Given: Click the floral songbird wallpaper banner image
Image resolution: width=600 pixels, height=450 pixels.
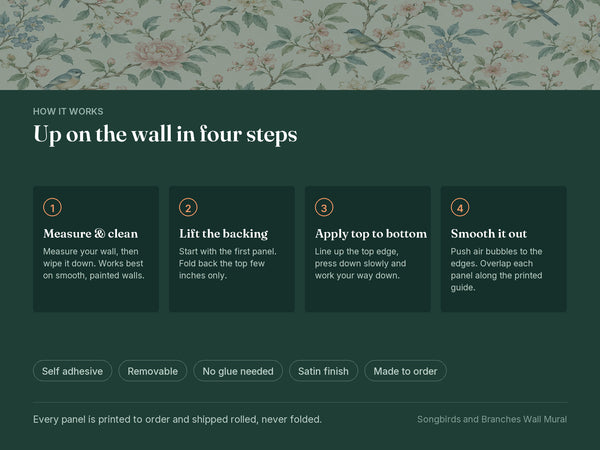Looking at the screenshot, I should [x=300, y=45].
